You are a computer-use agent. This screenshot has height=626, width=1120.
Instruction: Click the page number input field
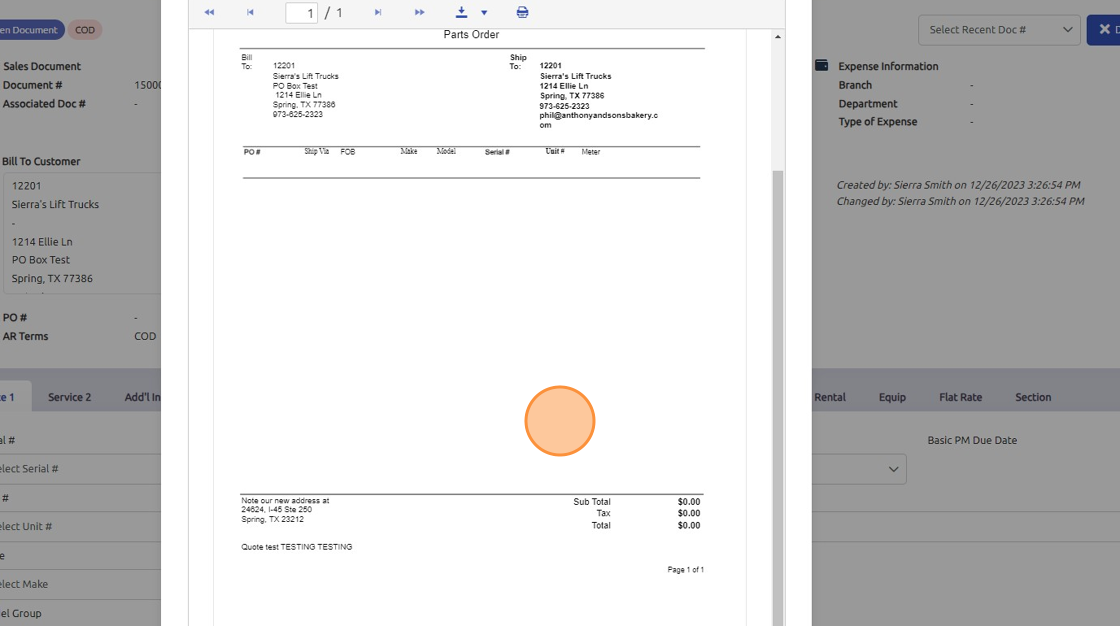(x=301, y=13)
